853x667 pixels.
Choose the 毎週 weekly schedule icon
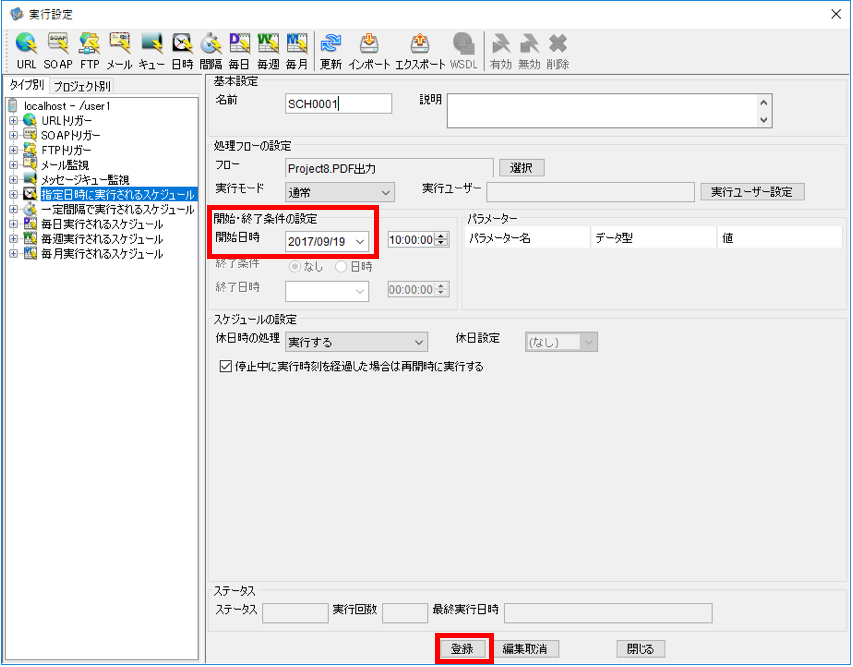coord(268,51)
